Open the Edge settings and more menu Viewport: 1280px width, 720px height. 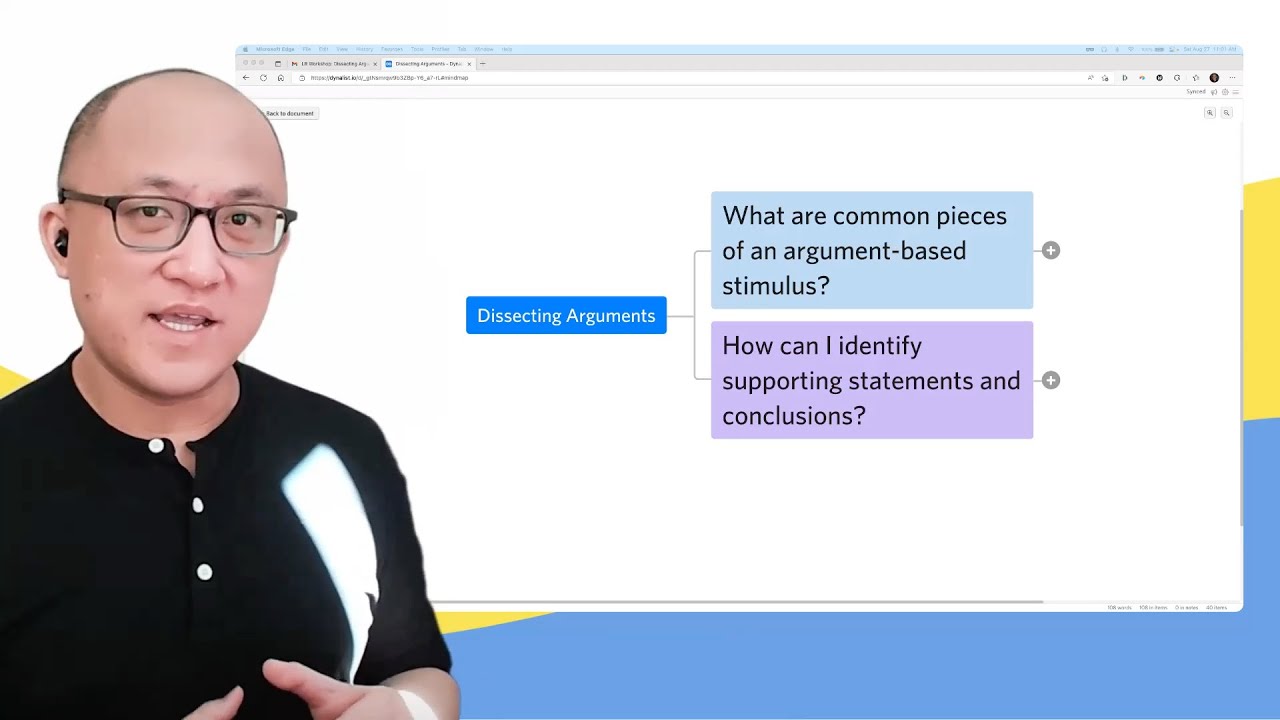point(1232,78)
